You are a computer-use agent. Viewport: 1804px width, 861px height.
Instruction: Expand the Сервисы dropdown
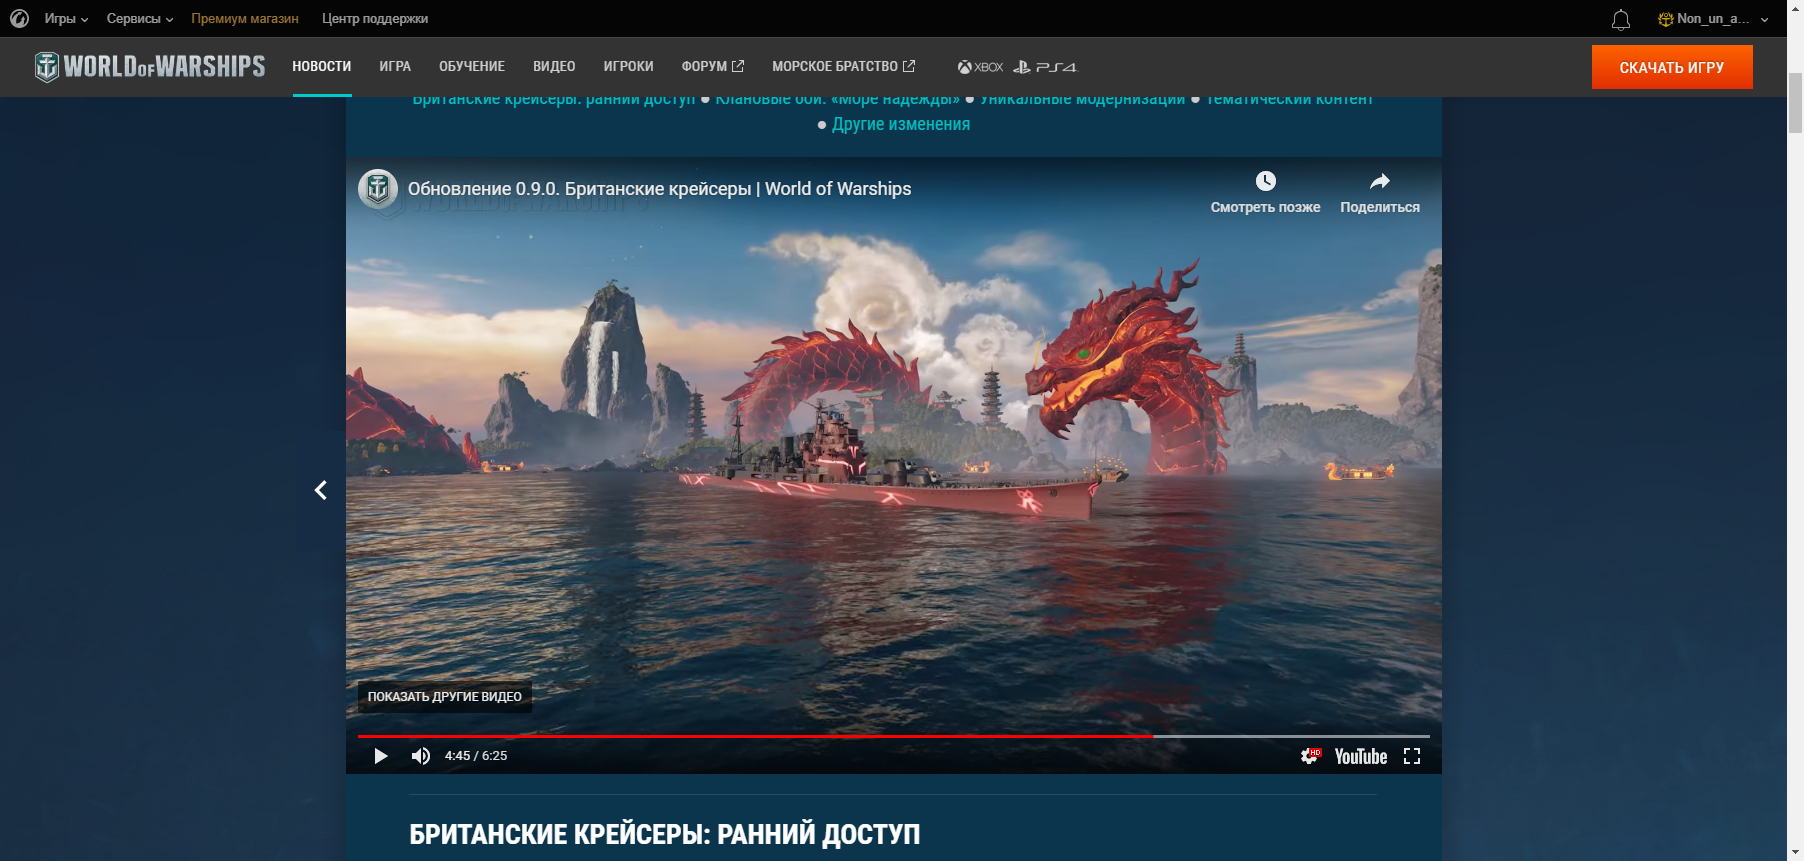pyautogui.click(x=140, y=18)
